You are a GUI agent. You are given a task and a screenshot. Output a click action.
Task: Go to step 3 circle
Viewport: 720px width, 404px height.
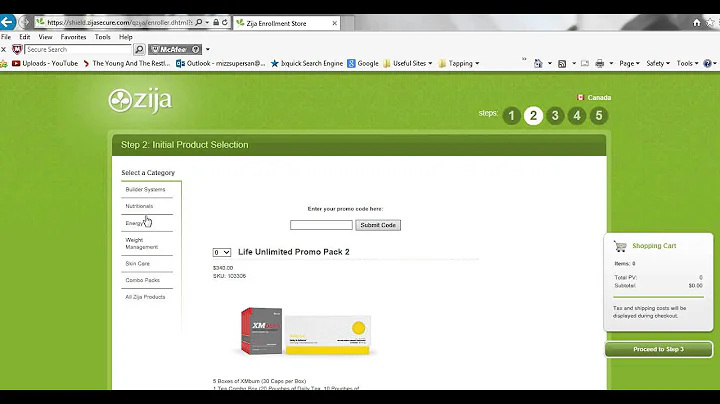[x=555, y=116]
